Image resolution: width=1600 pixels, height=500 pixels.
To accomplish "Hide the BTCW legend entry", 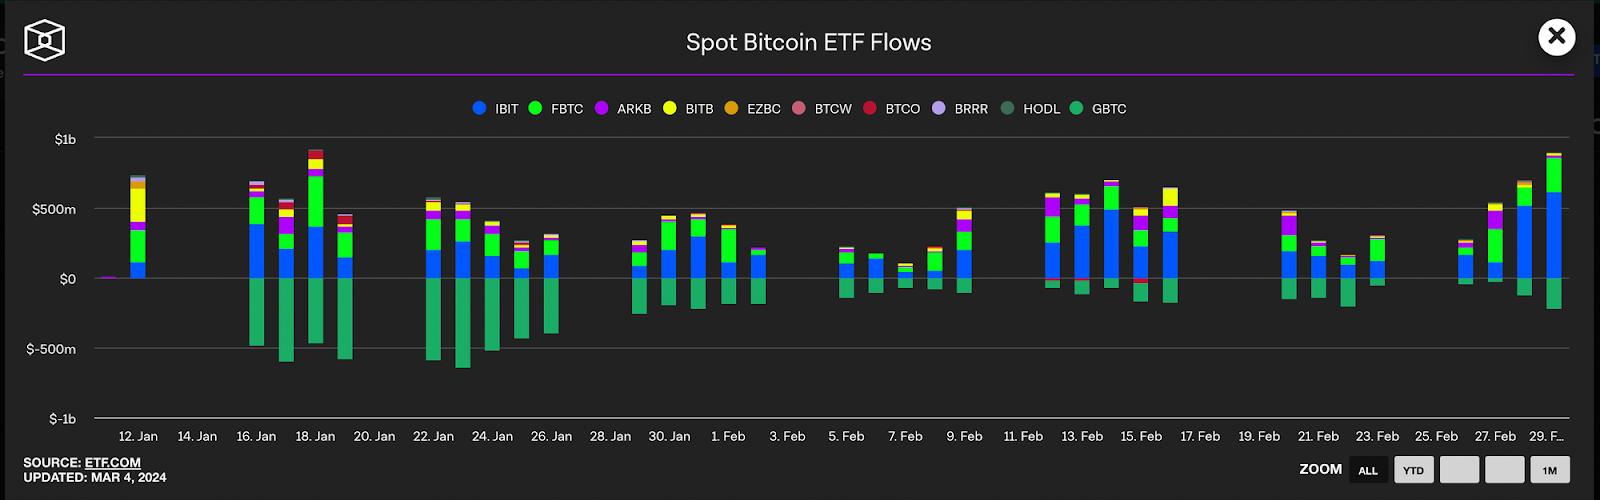I will click(x=822, y=108).
